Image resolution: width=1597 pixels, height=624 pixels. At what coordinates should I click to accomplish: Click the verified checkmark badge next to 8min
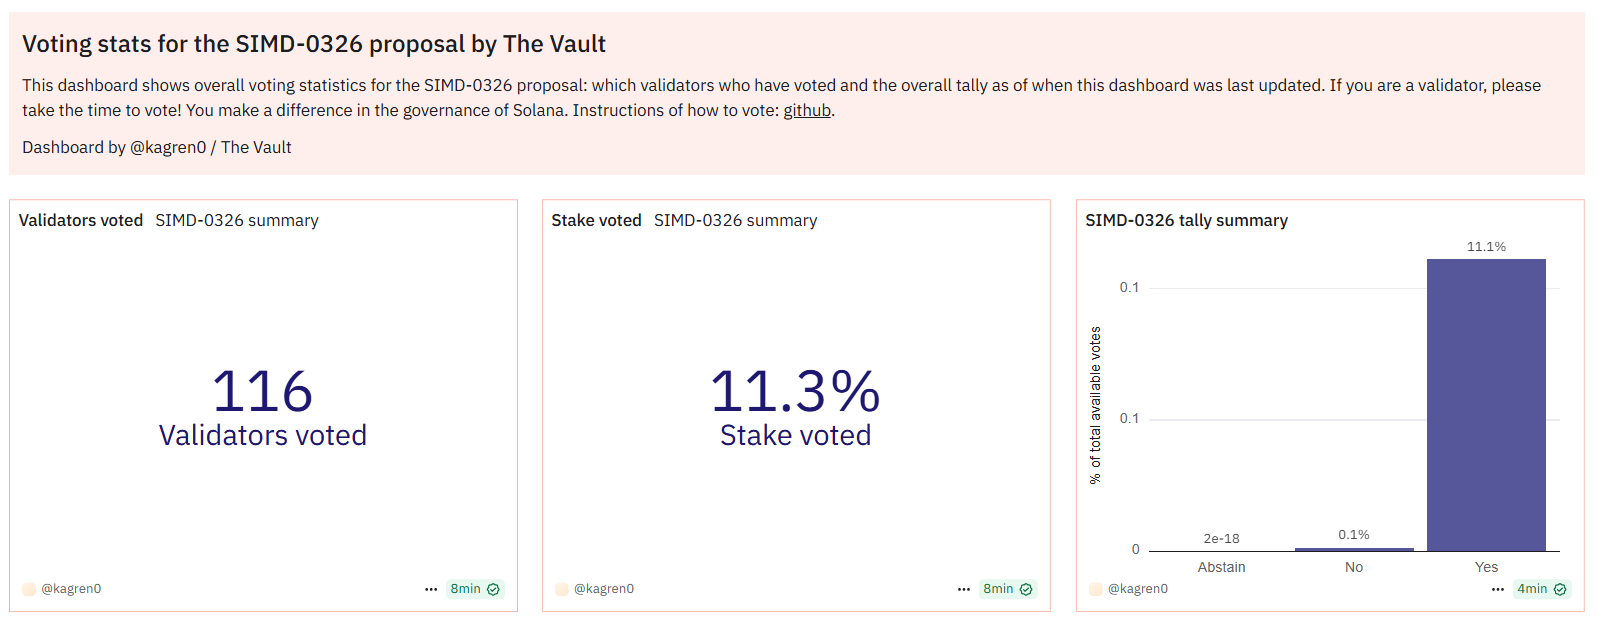492,589
